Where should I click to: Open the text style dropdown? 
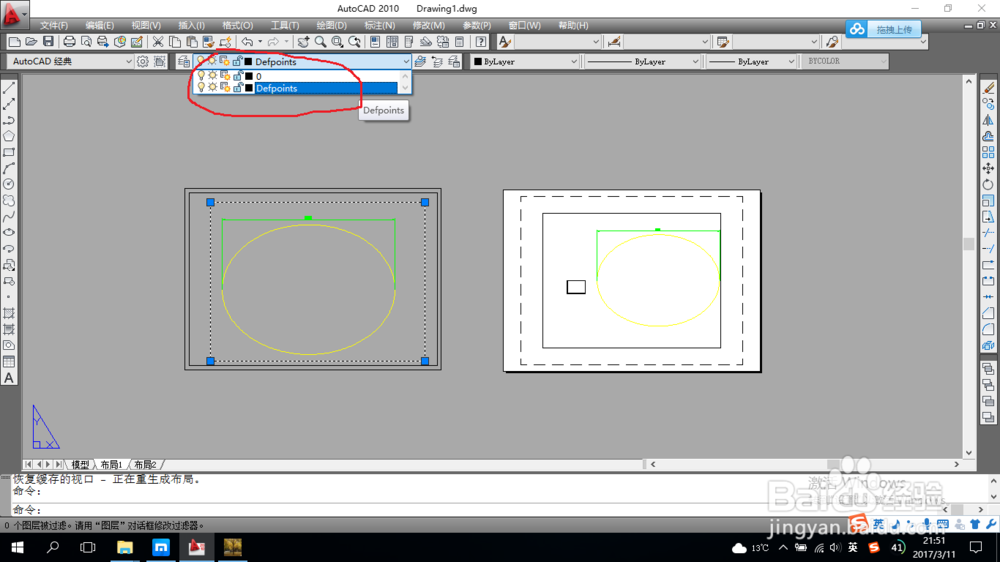(596, 42)
